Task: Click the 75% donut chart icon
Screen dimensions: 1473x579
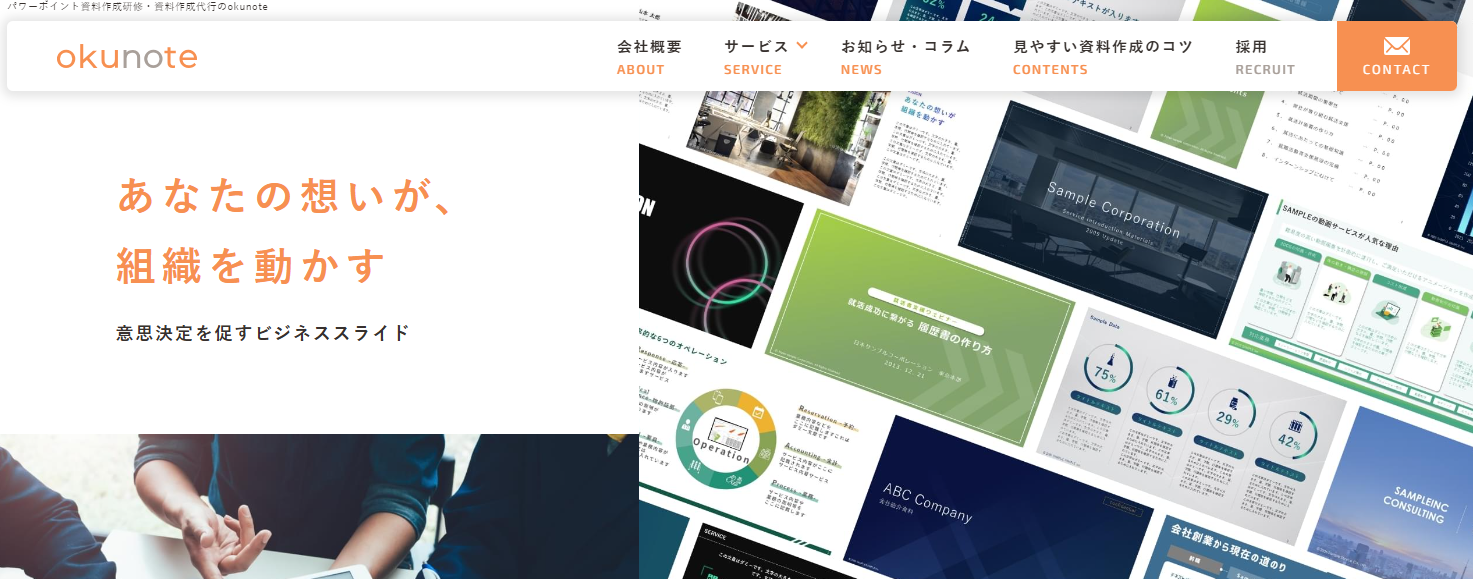Action: pyautogui.click(x=1106, y=372)
